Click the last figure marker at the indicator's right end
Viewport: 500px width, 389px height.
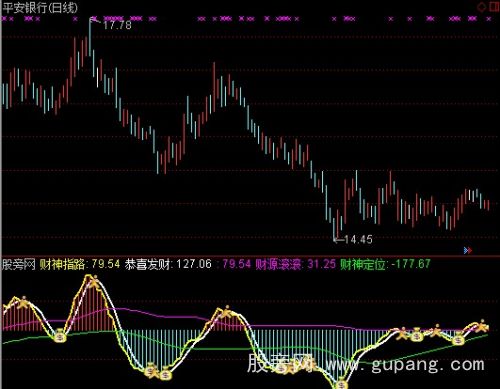coord(482,326)
